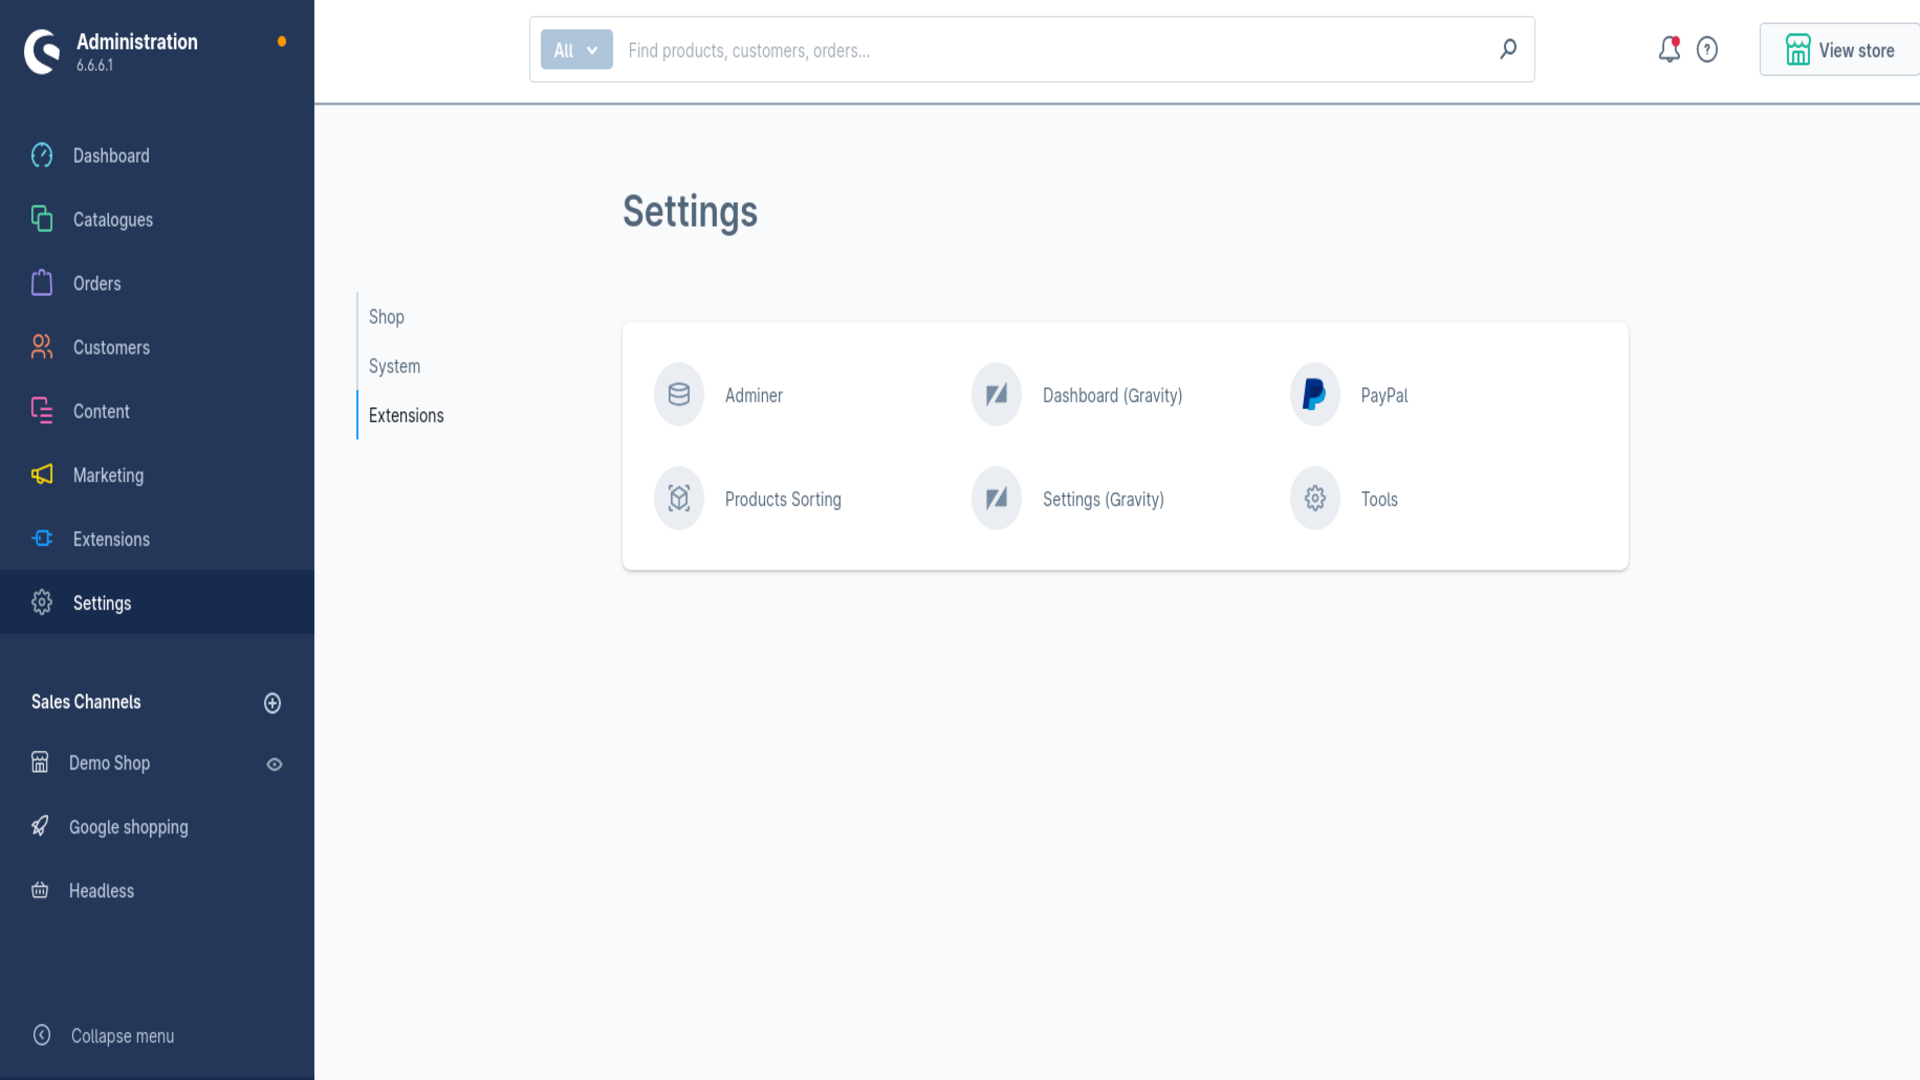Switch to the System settings tab
This screenshot has height=1080, width=1920.
394,366
